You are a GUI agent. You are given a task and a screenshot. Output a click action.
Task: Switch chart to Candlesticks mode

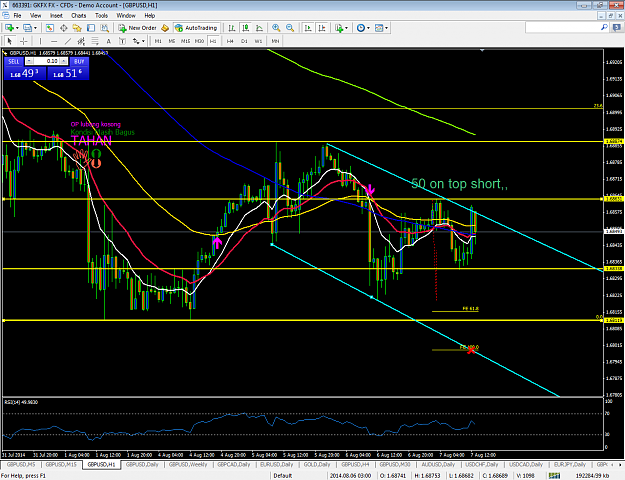pyautogui.click(x=246, y=28)
